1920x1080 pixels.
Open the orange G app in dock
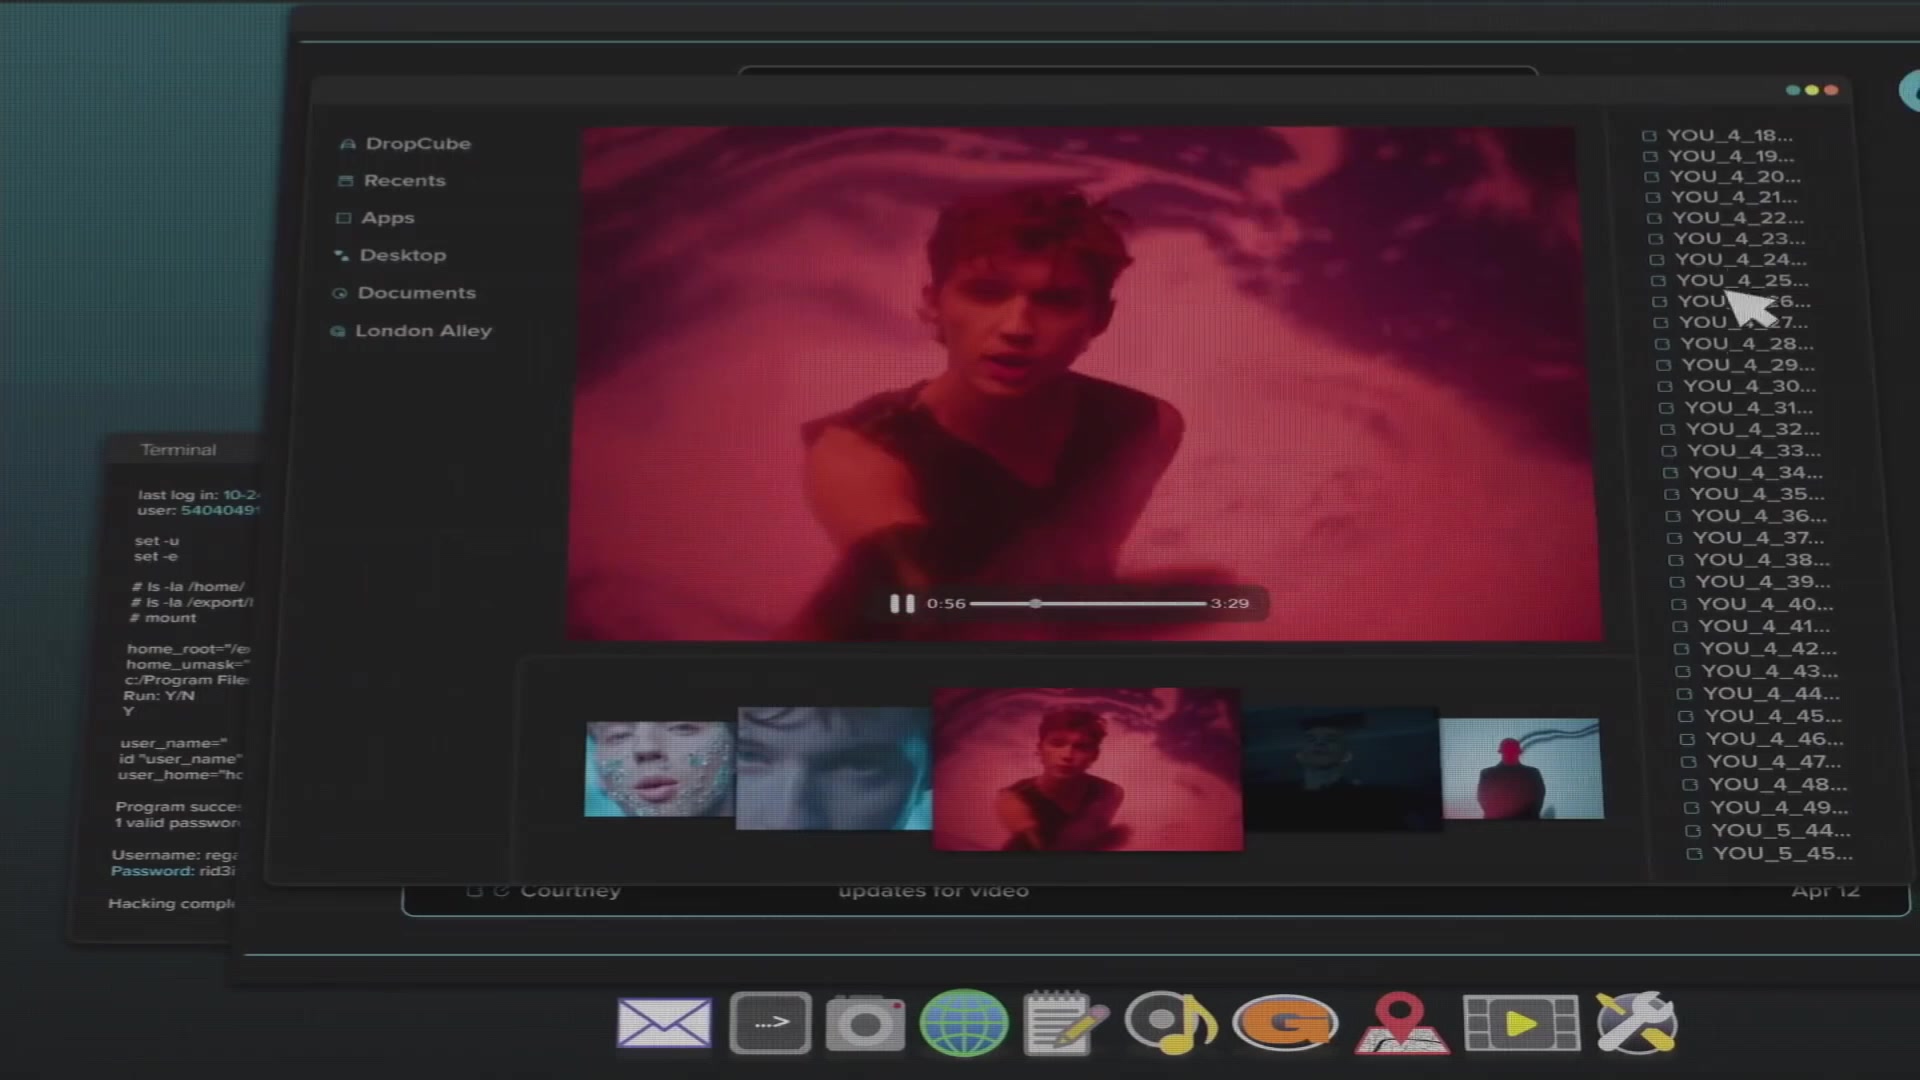point(1286,1023)
